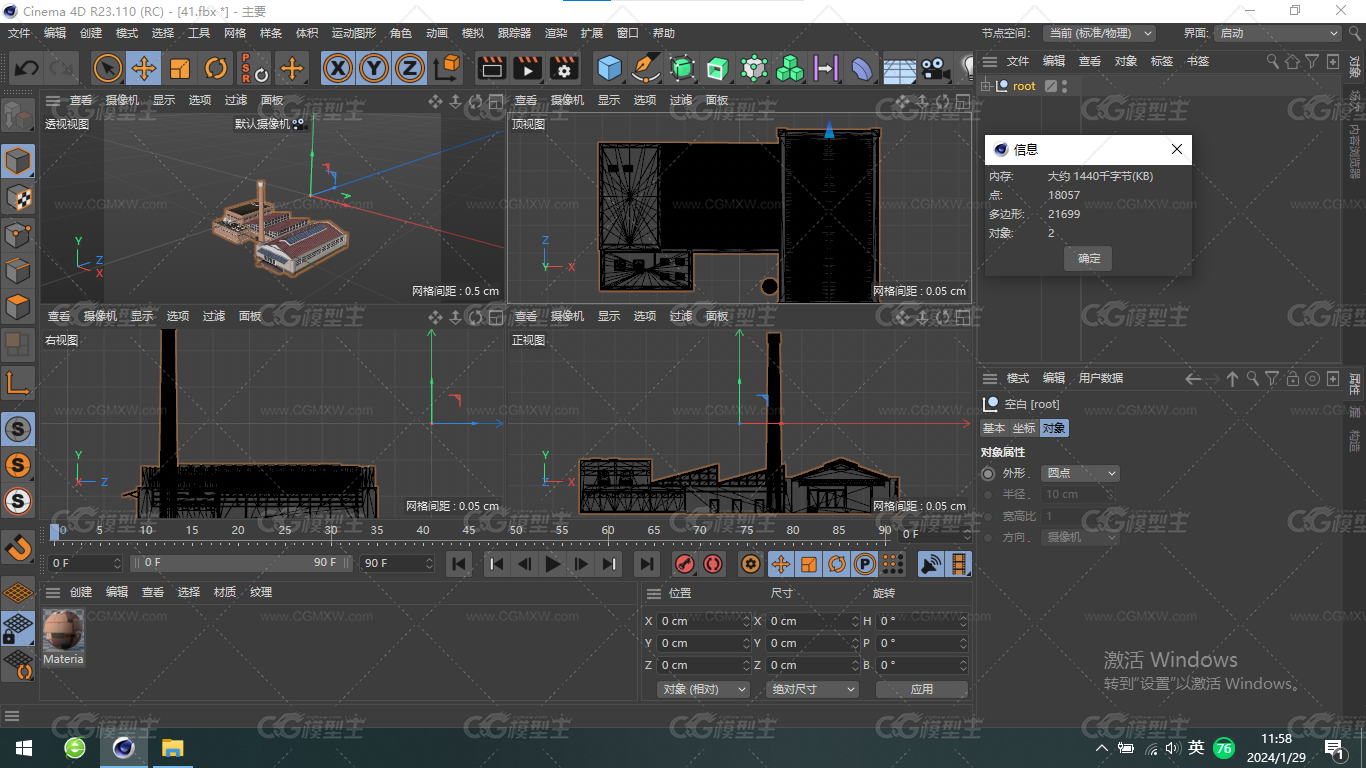Click frame 45 on the timeline ruler

tap(469, 531)
